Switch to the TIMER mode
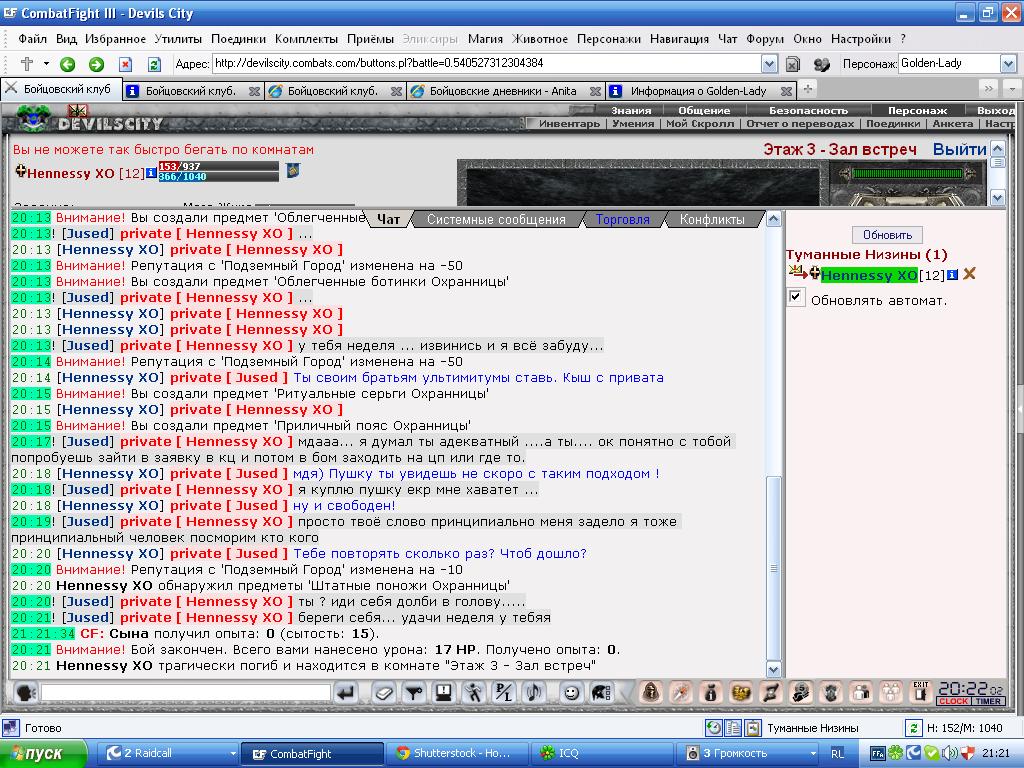The height and width of the screenshot is (768, 1024). (x=987, y=701)
